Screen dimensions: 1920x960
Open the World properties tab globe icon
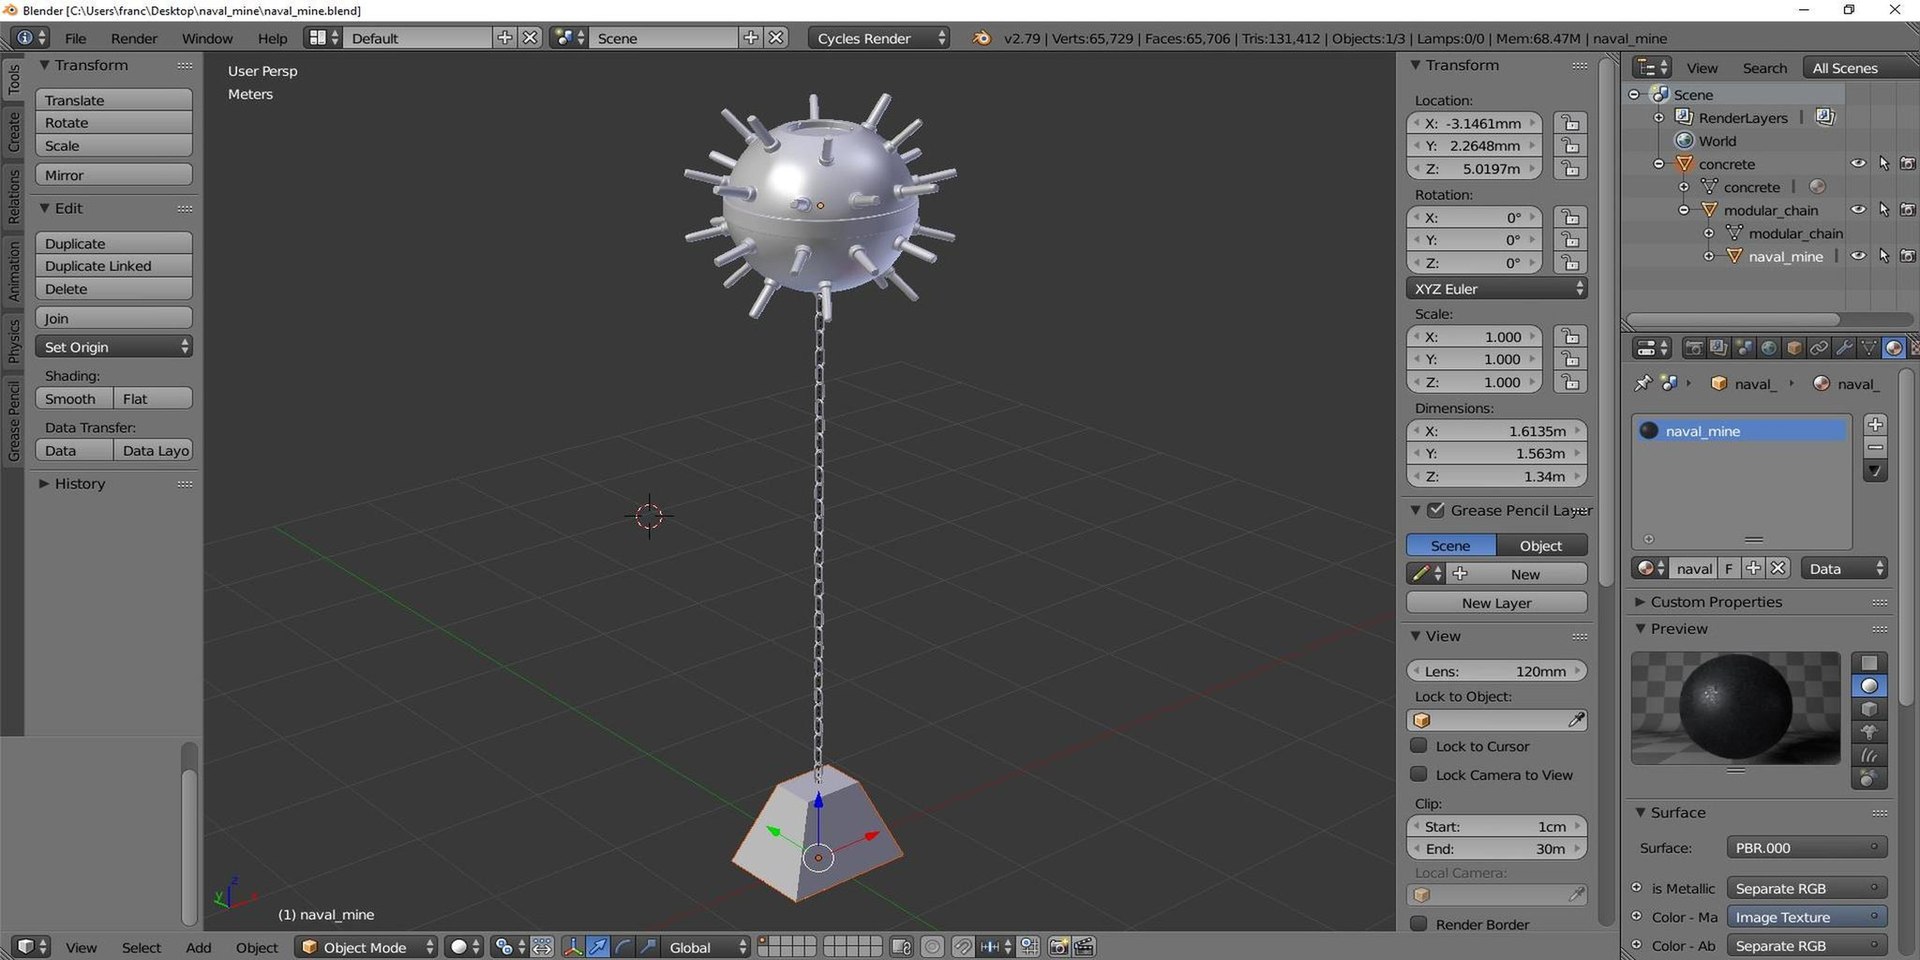pyautogui.click(x=1769, y=348)
